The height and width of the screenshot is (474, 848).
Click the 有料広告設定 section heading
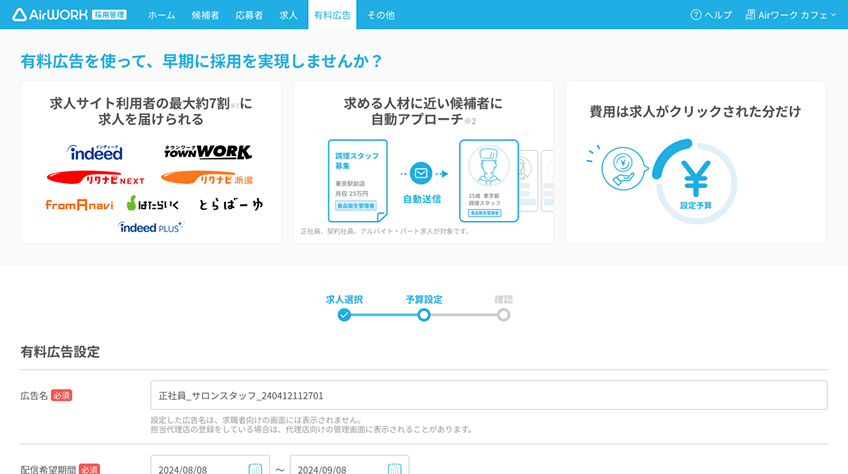pos(60,352)
